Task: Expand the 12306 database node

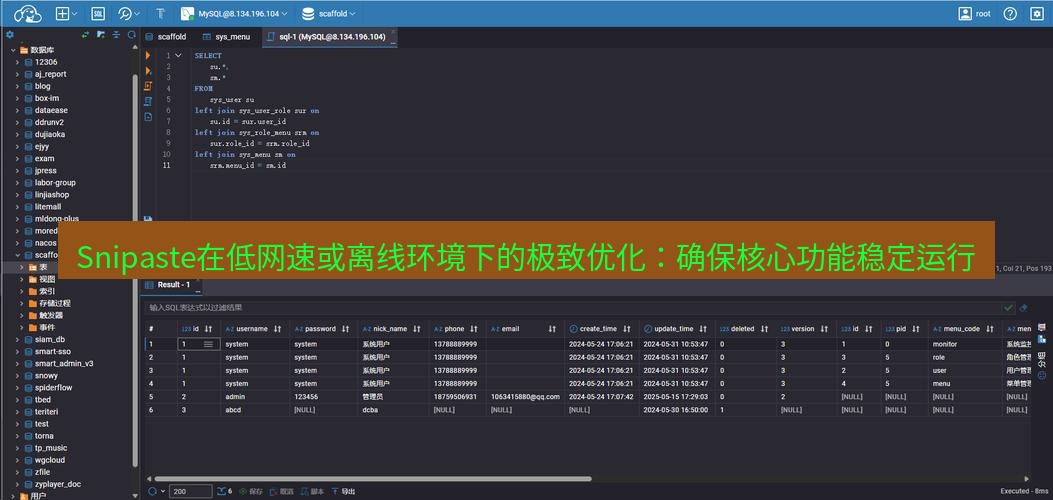Action: tap(18, 62)
